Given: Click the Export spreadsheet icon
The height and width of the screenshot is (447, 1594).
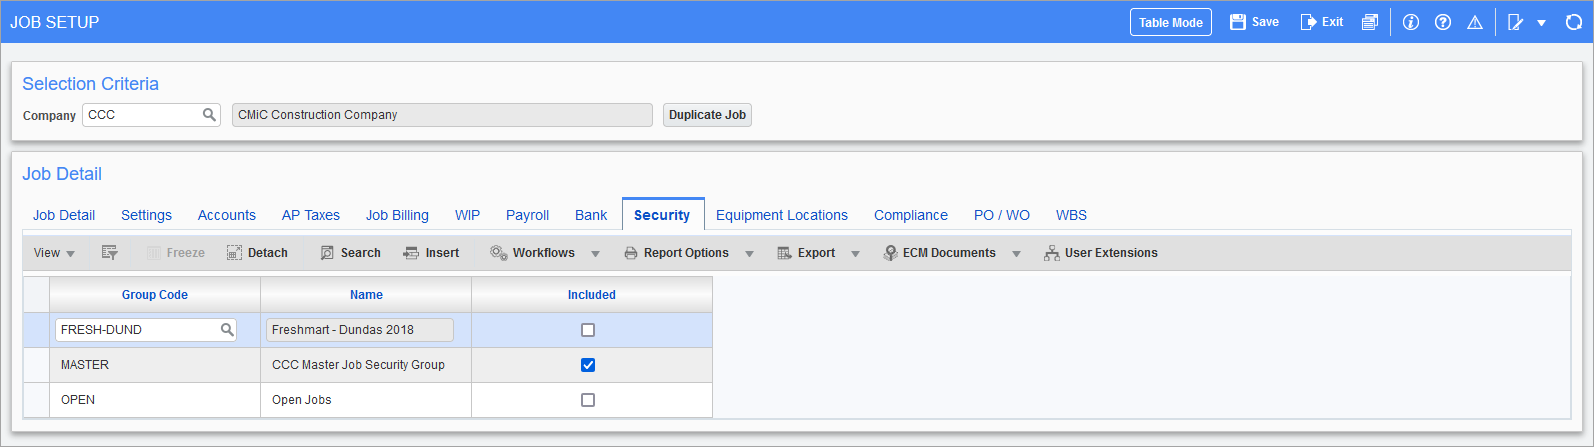Looking at the screenshot, I should tap(785, 253).
